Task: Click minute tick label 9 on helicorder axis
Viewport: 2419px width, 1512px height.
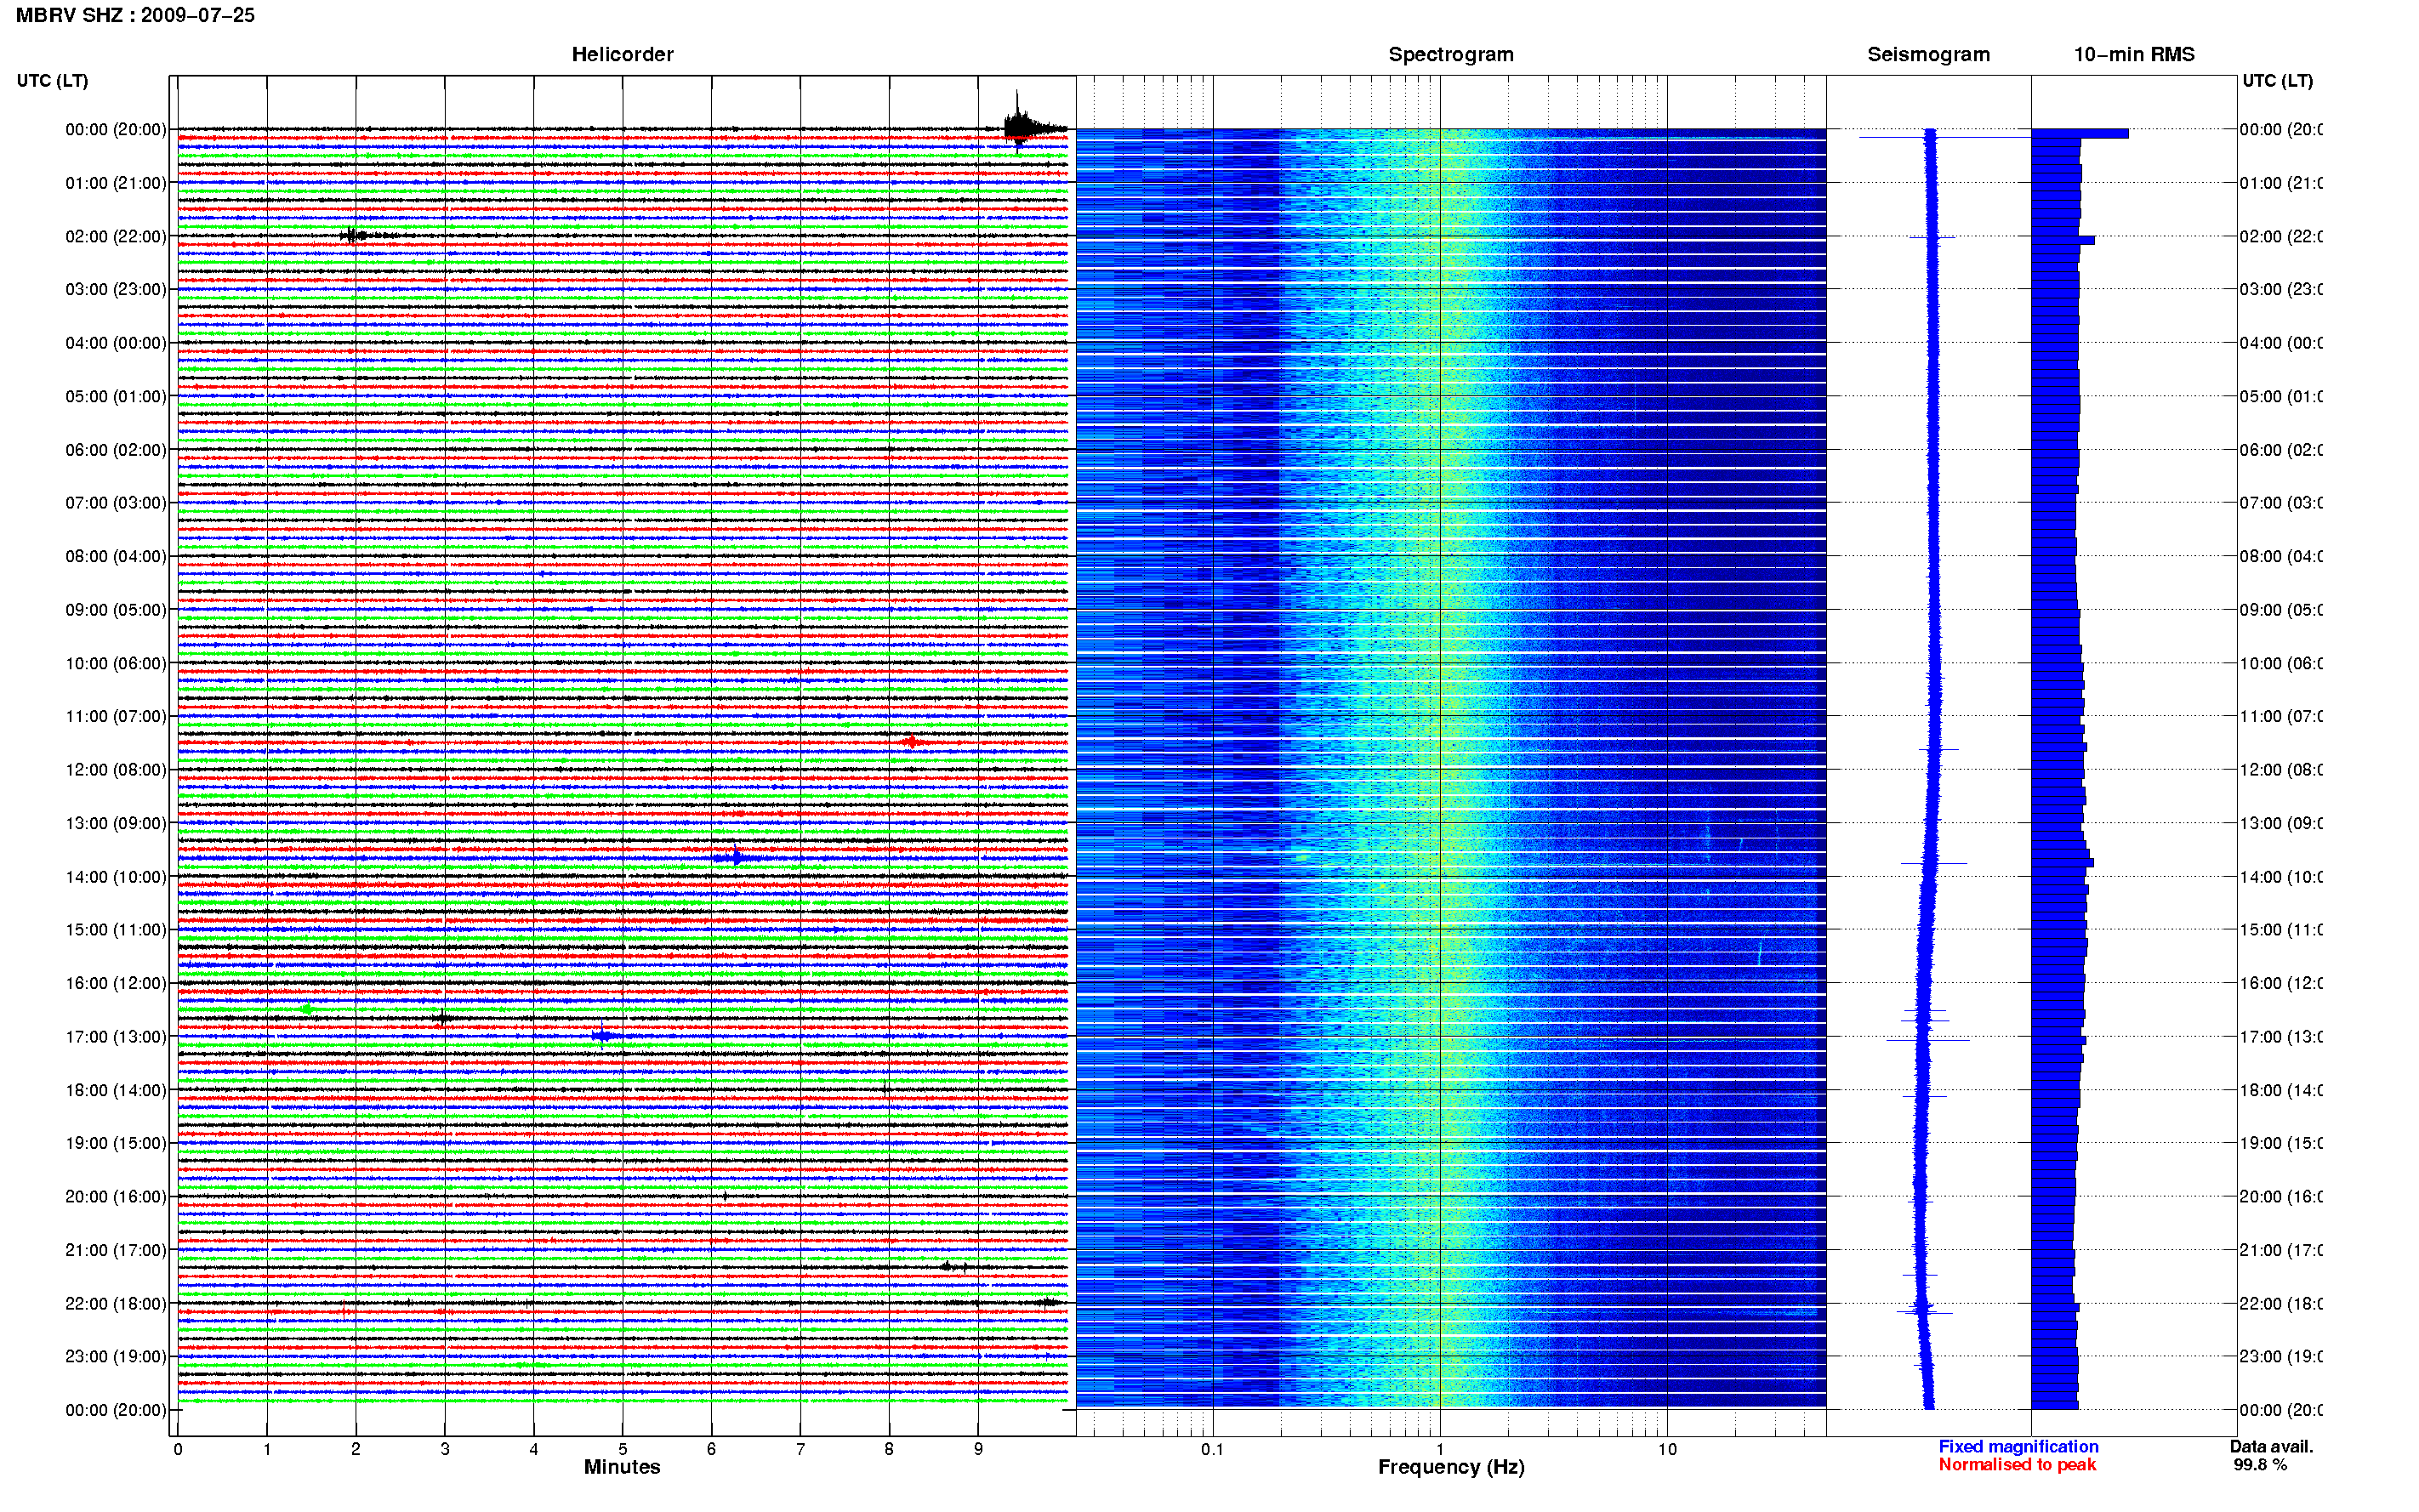Action: 978,1449
